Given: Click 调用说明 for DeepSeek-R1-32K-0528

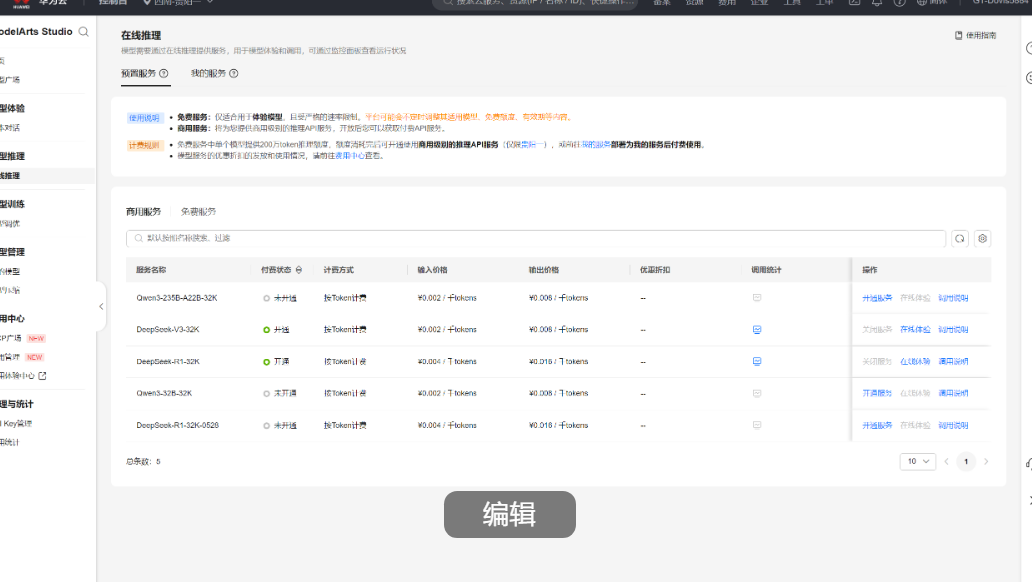Looking at the screenshot, I should (953, 425).
